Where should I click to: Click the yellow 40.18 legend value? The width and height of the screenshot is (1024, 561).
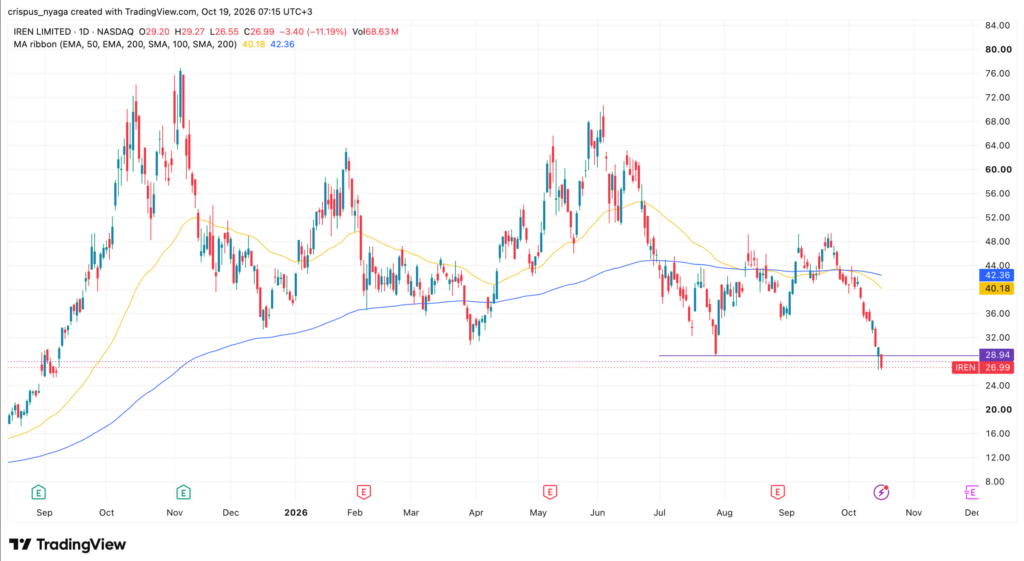point(253,44)
